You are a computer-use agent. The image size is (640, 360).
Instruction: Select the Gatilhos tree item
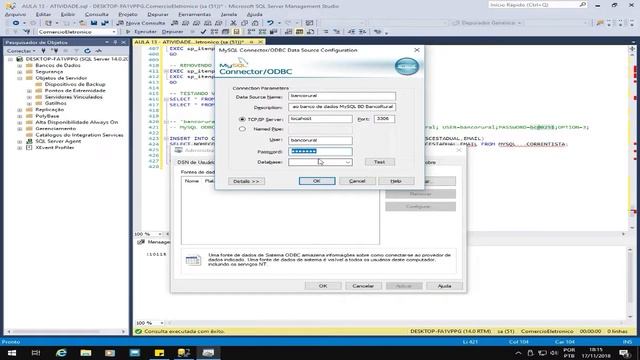point(56,103)
